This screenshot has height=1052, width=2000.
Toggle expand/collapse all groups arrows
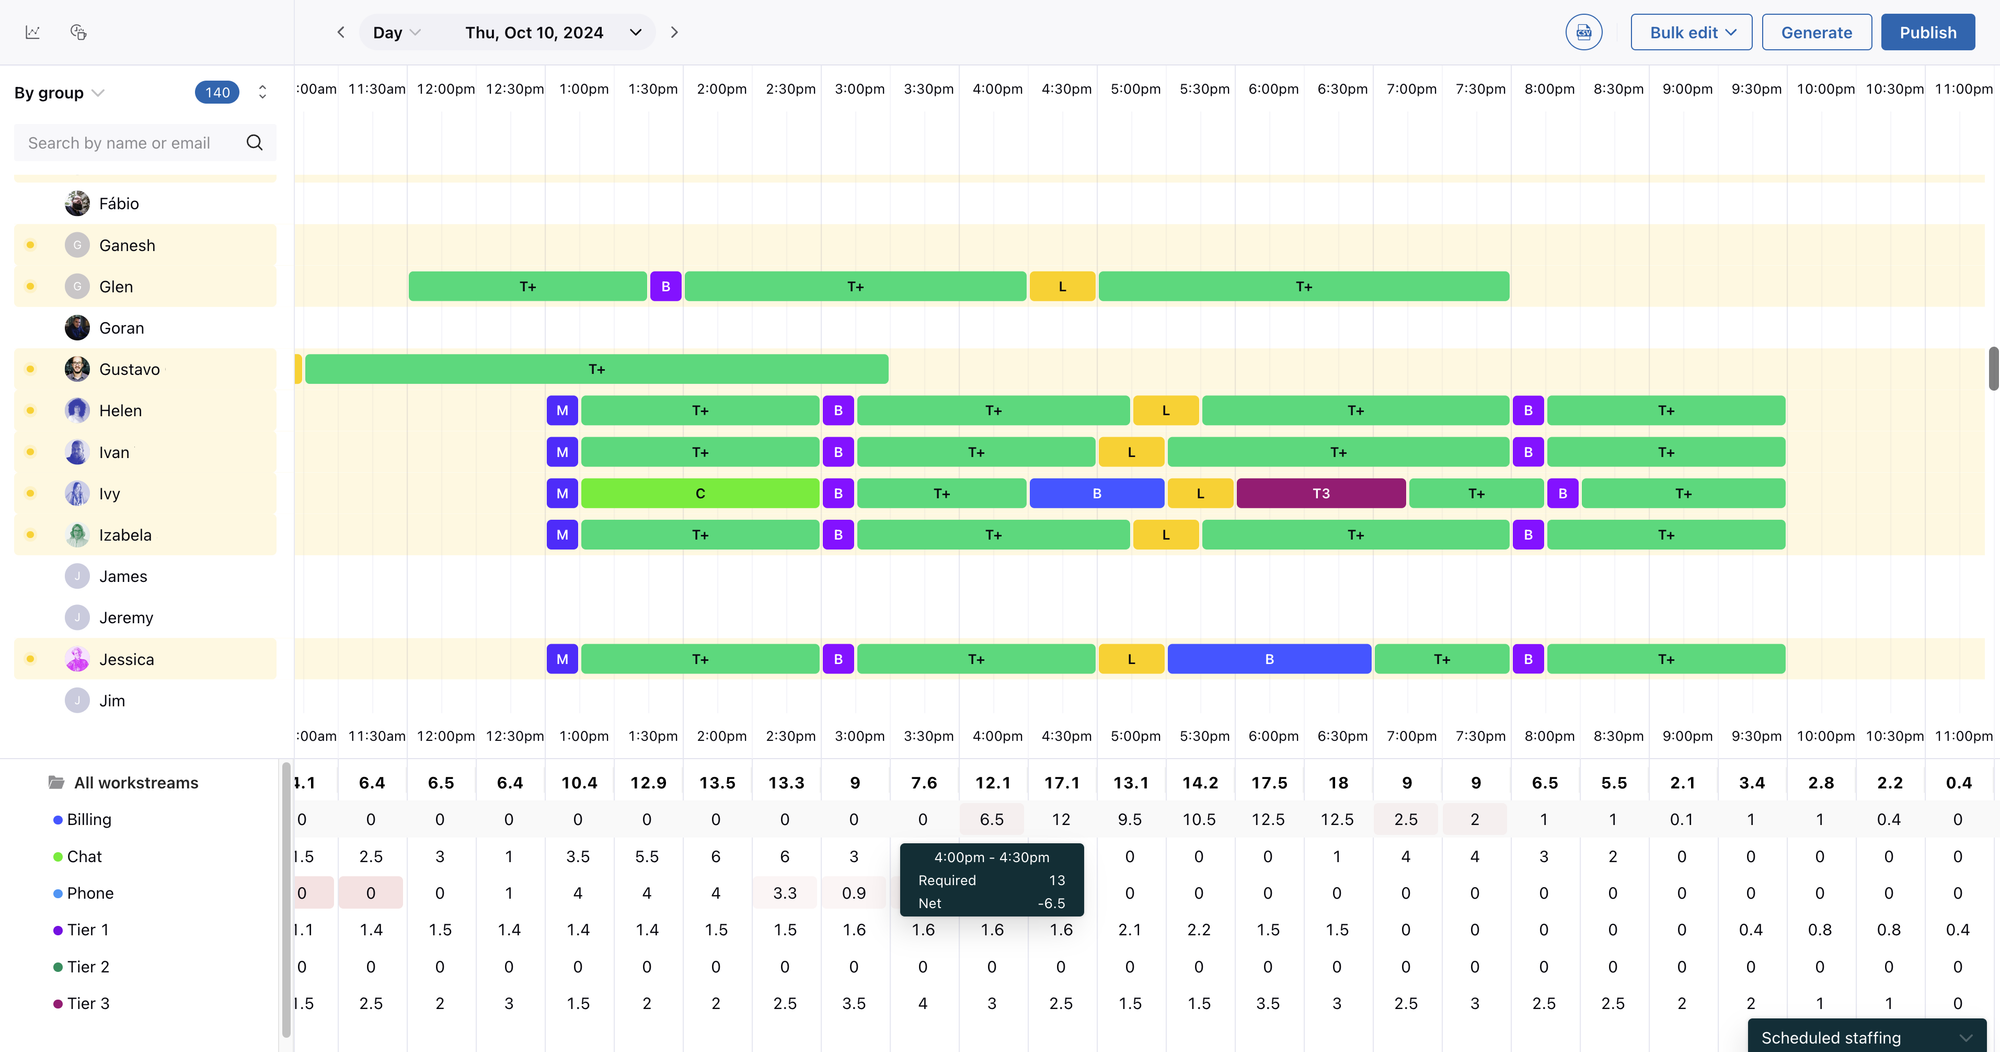click(262, 92)
